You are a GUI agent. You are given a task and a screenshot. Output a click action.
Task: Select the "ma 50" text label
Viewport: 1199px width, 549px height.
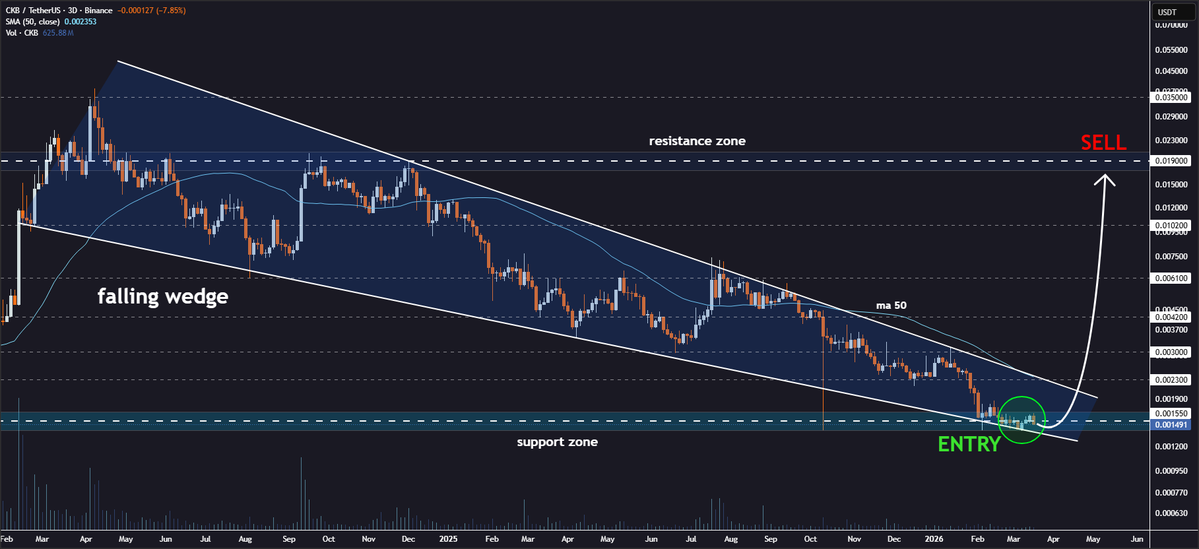[892, 305]
